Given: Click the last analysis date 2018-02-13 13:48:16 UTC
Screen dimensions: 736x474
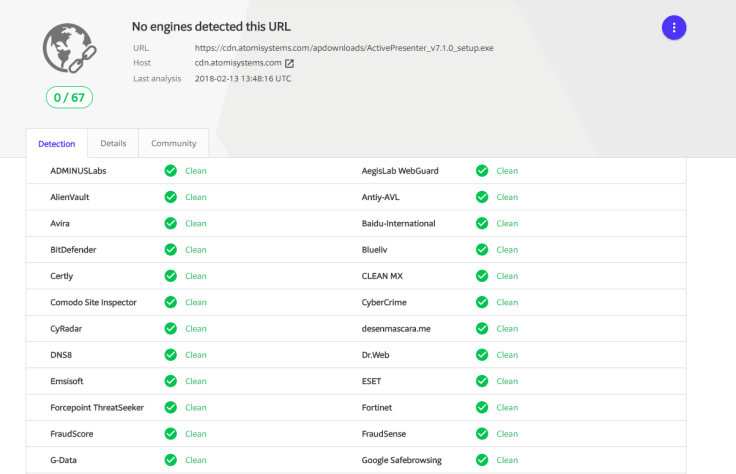Looking at the screenshot, I should [x=243, y=78].
